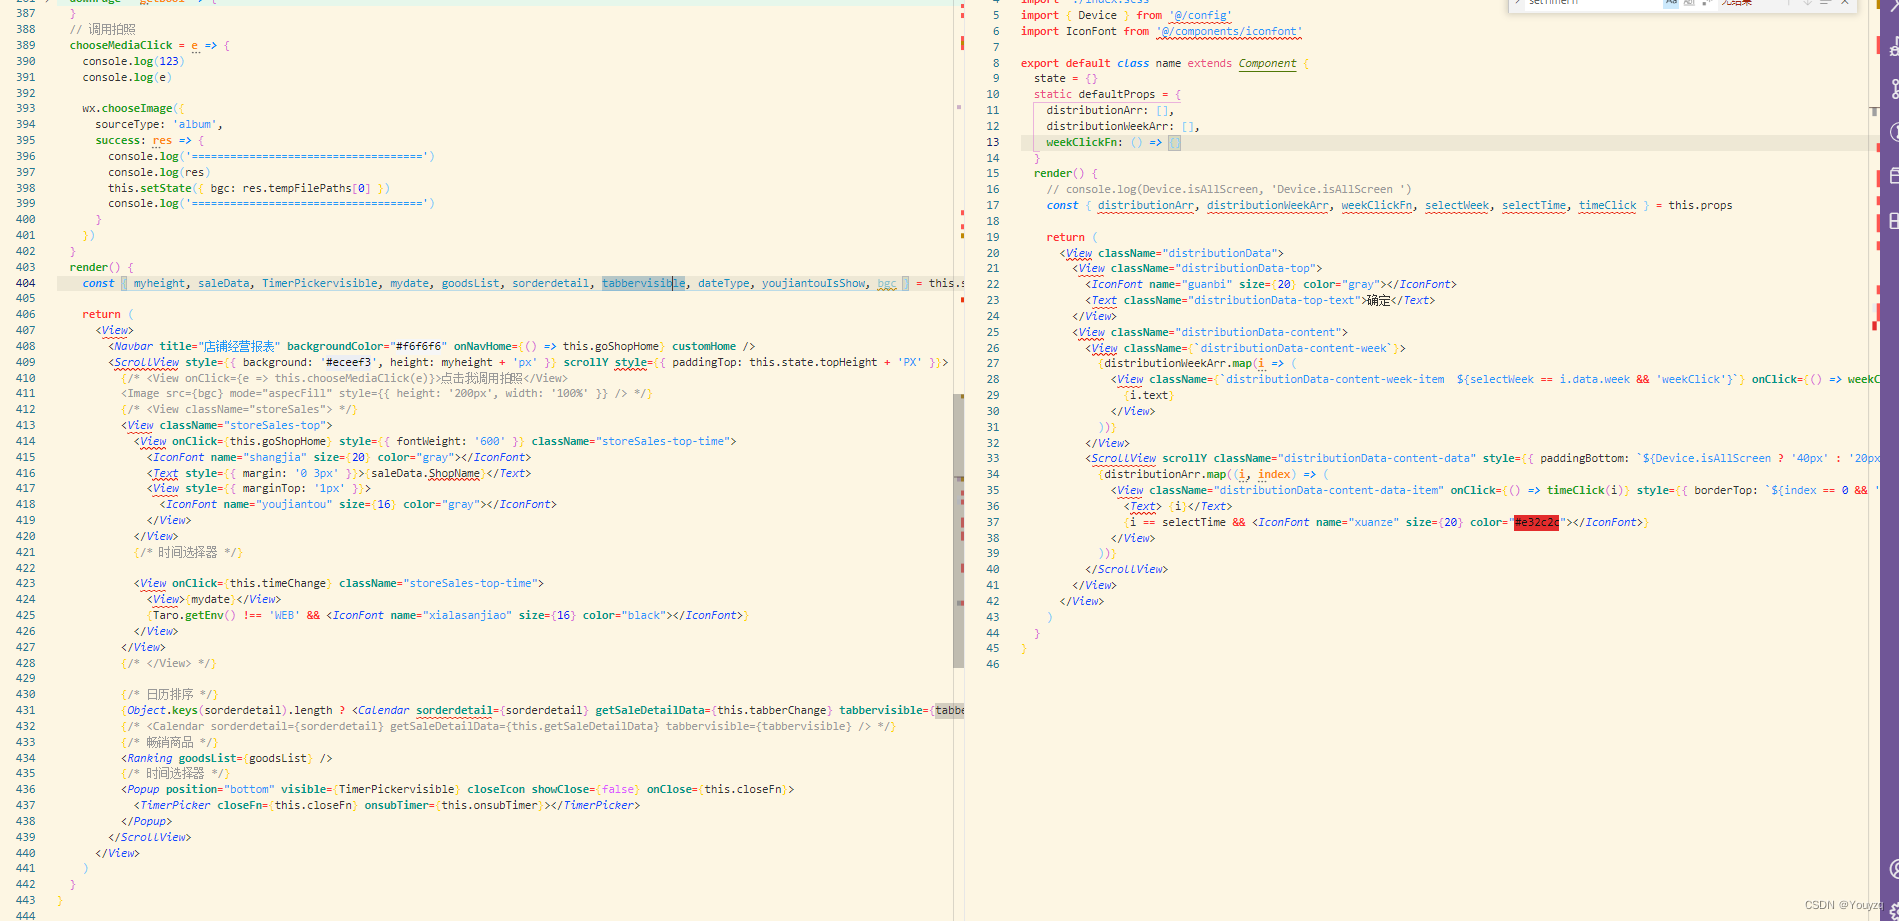Click timeClick on line 17

(1607, 206)
